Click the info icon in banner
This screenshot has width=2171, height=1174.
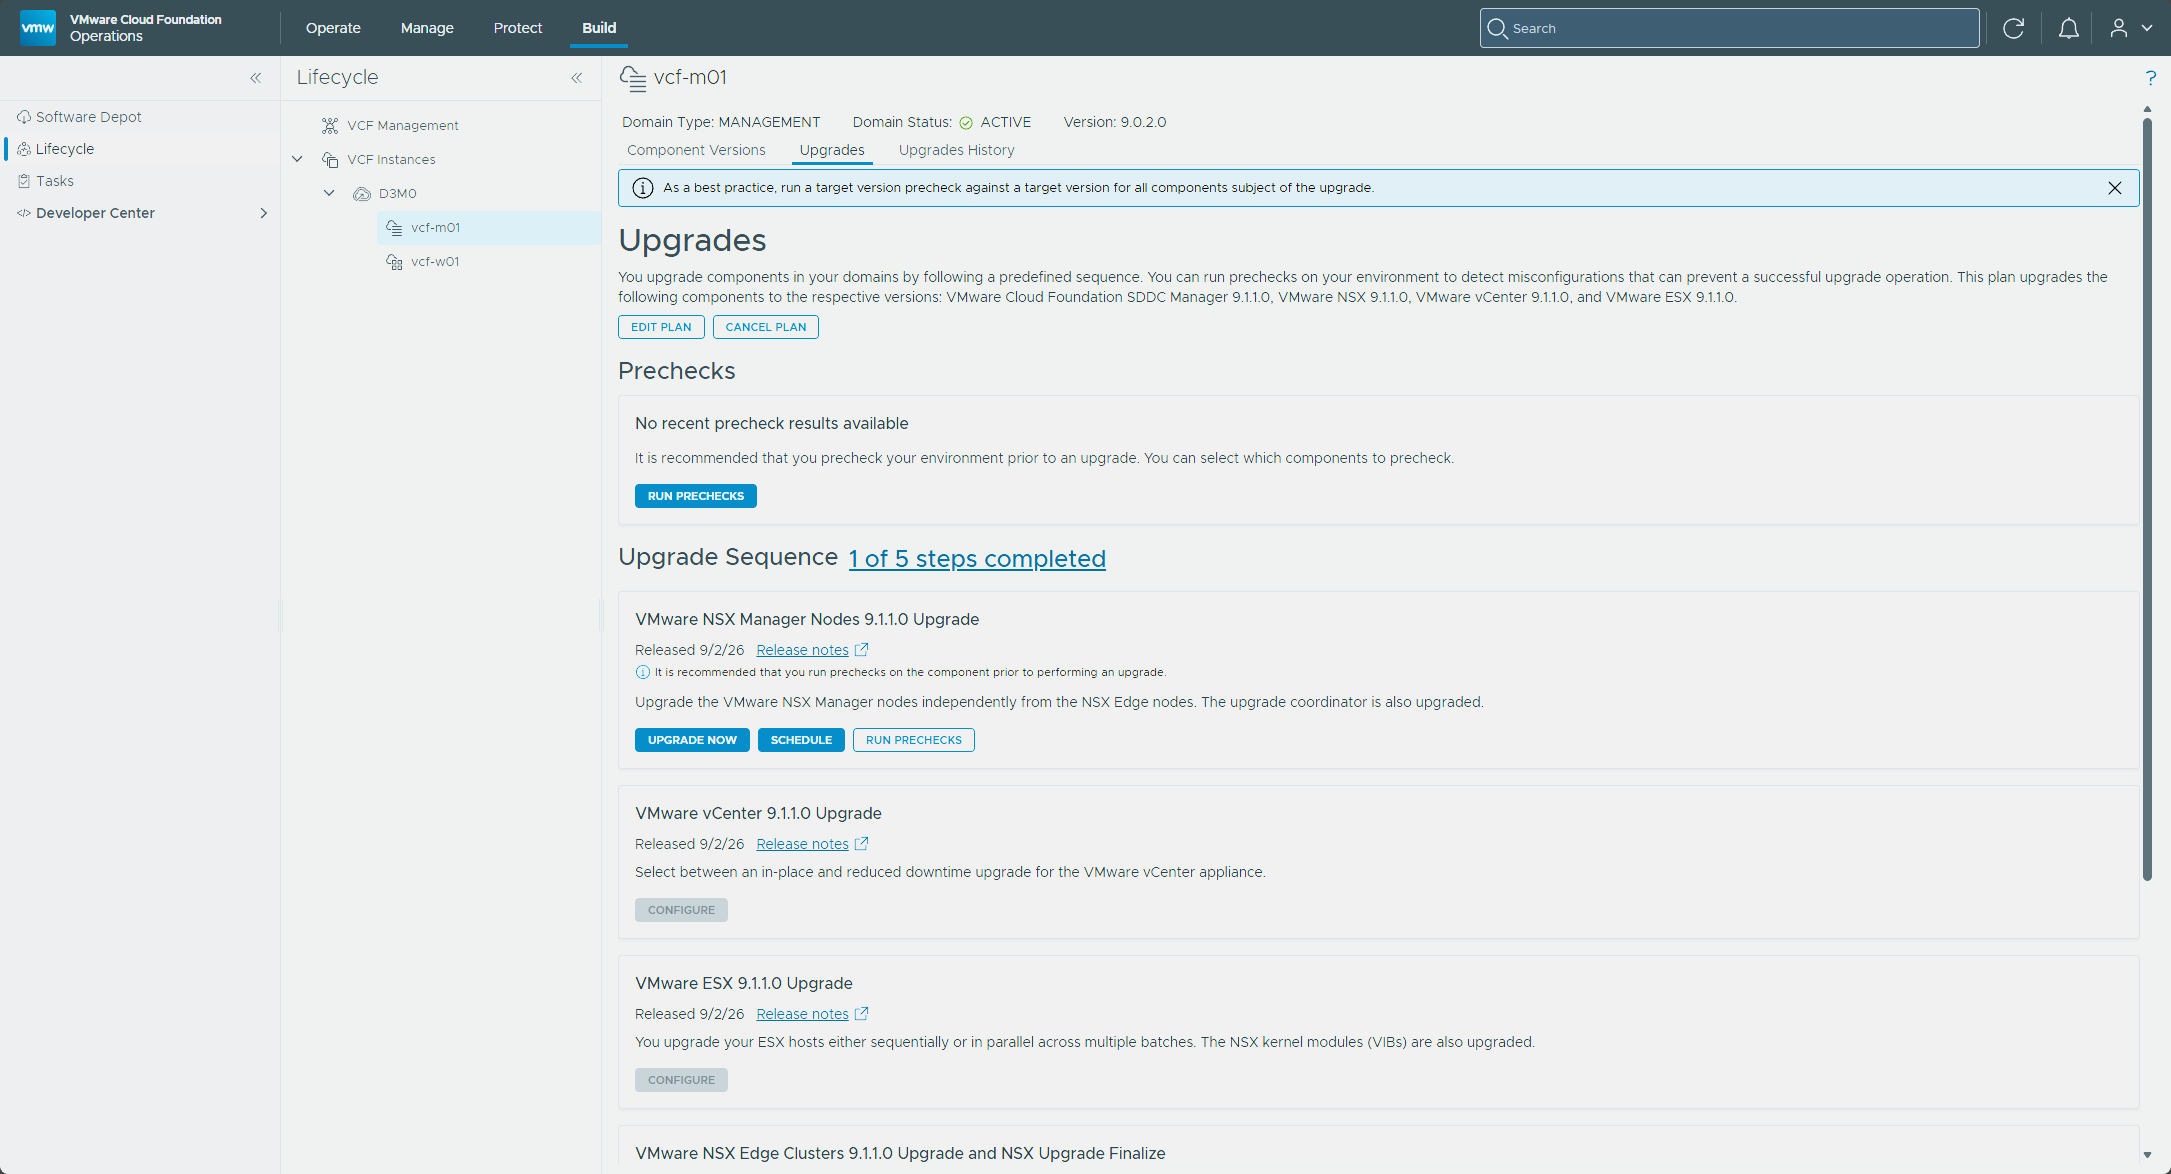(x=643, y=188)
